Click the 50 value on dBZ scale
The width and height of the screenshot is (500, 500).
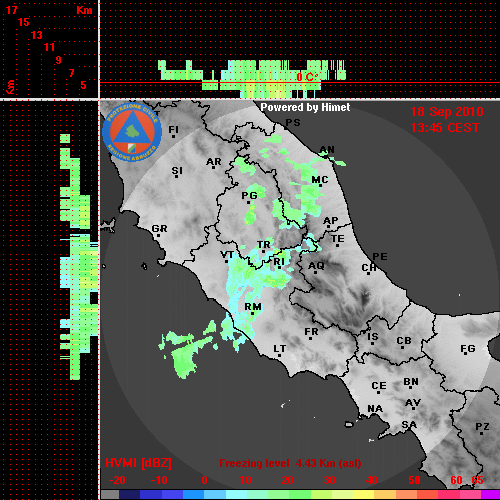tap(414, 480)
